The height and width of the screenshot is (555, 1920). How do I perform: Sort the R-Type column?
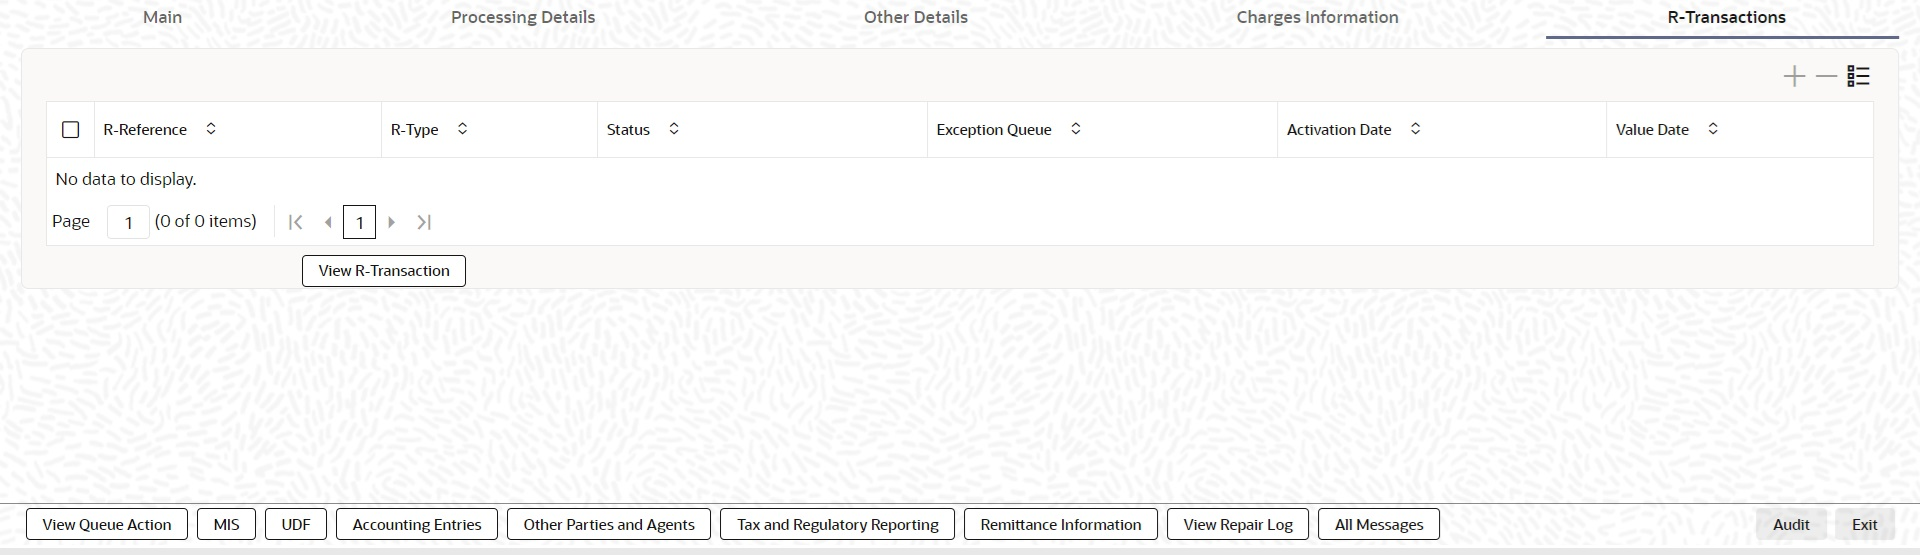tap(462, 129)
